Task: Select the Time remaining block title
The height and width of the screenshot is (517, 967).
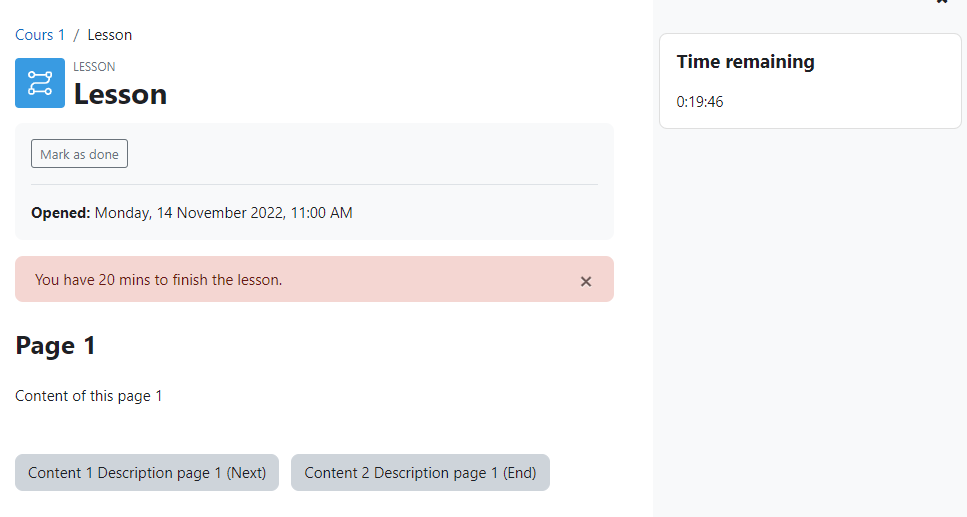Action: pos(746,62)
